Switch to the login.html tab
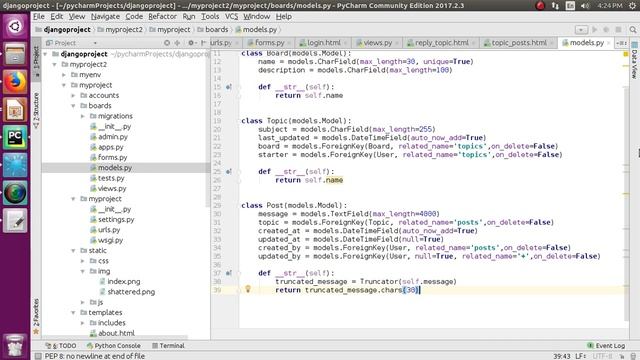640x360 pixels. coord(323,42)
